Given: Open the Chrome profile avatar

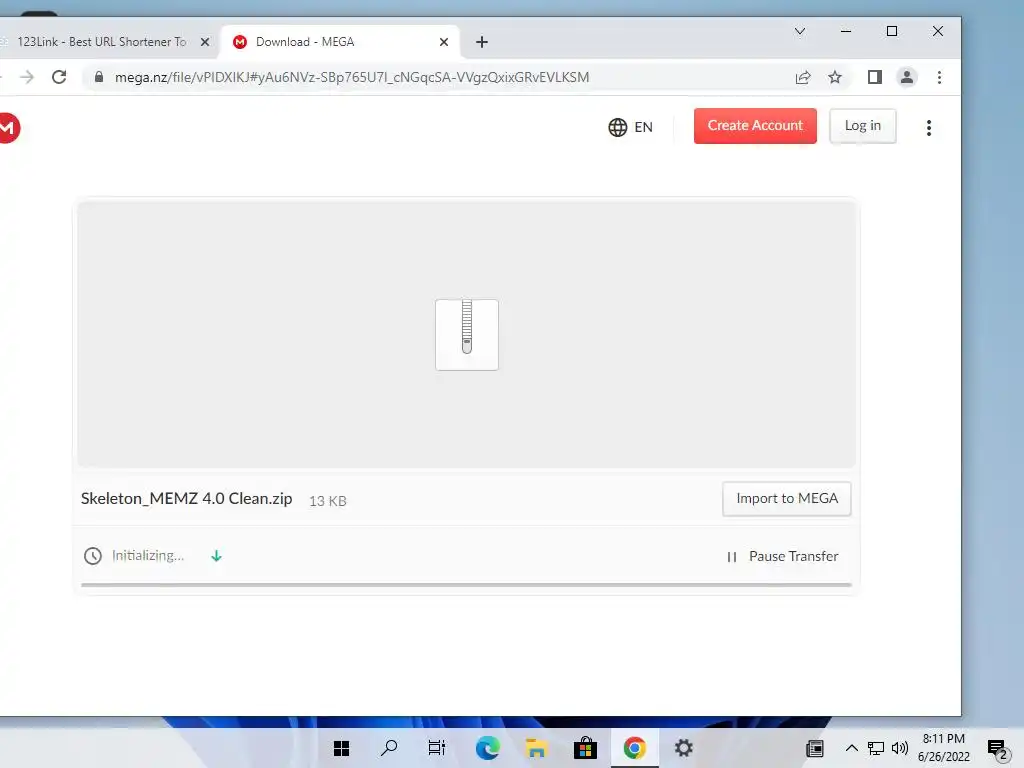Looking at the screenshot, I should (906, 77).
